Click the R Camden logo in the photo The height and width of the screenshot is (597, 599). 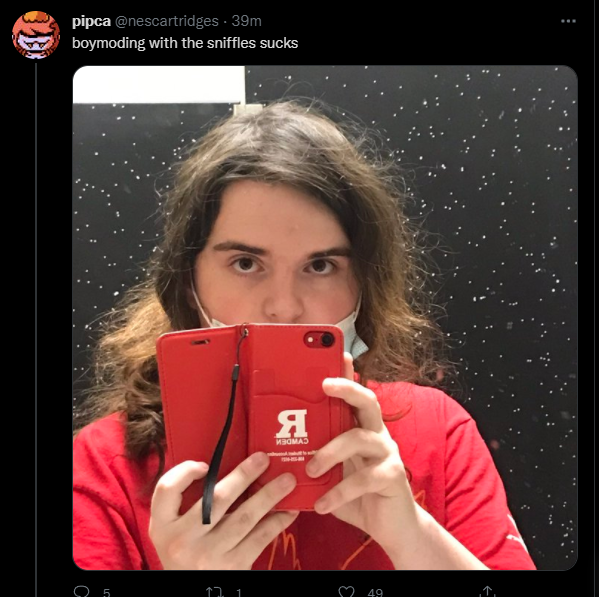tap(292, 427)
